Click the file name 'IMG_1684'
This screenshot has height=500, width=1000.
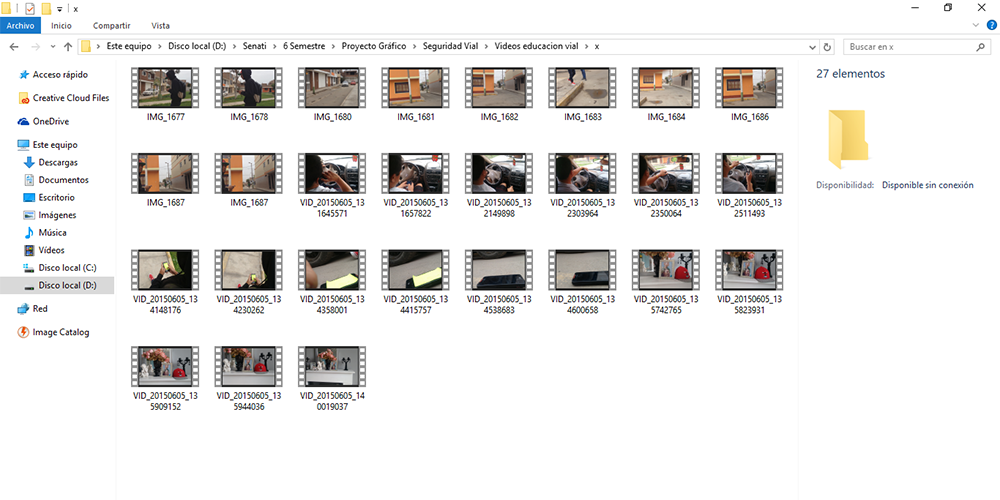coord(666,117)
